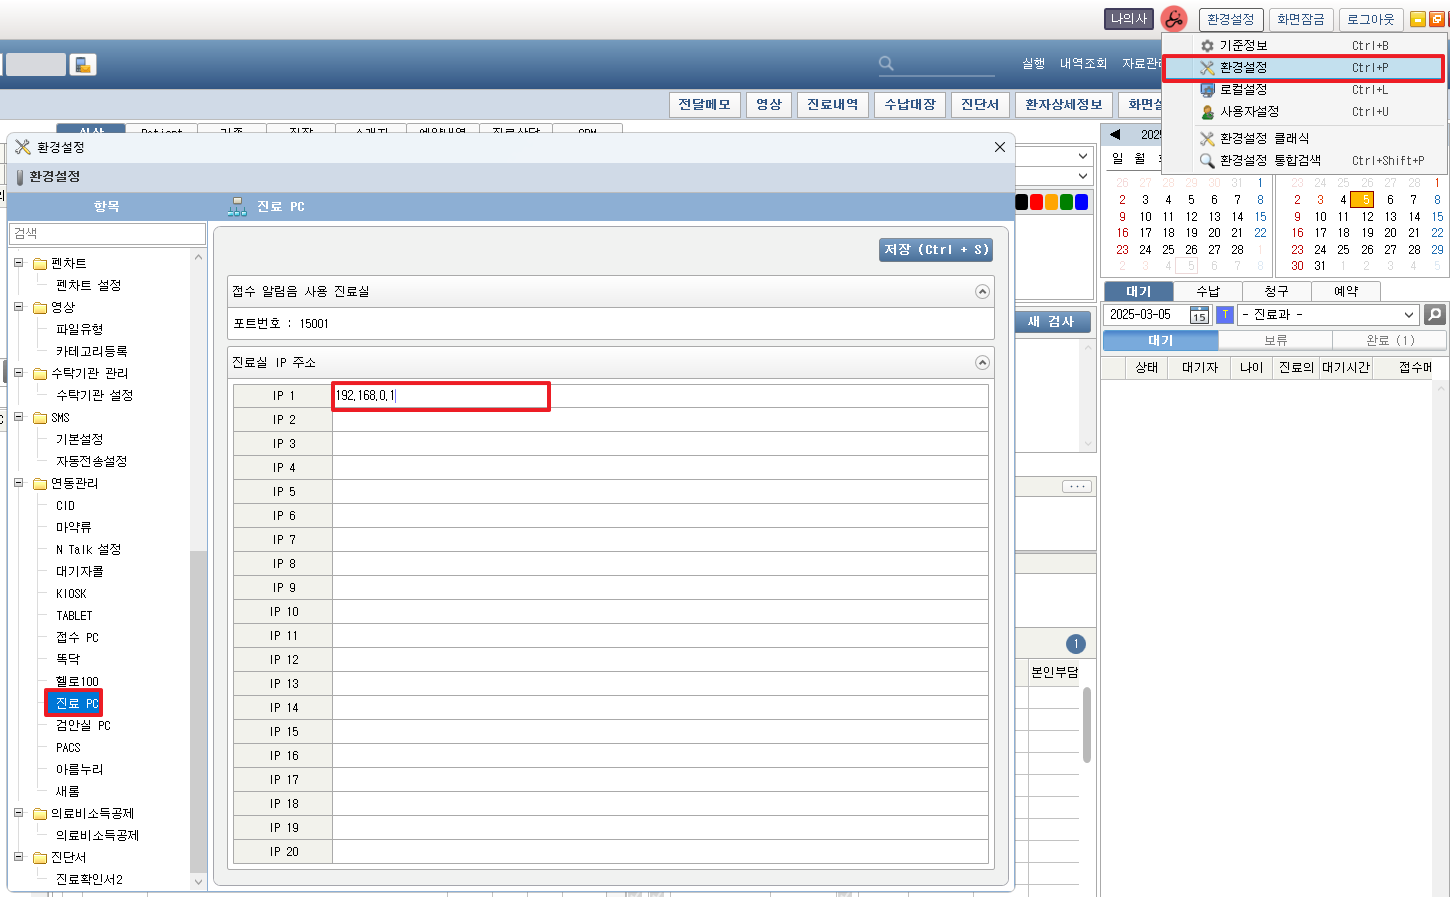
Task: Select 사용자설정 from the dropdown menu
Action: (x=1248, y=112)
